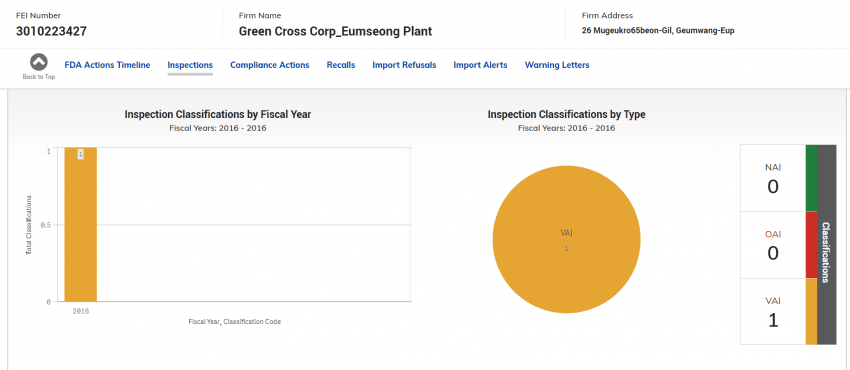The width and height of the screenshot is (850, 370).
Task: Click the green NAI color strip
Action: pyautogui.click(x=811, y=178)
